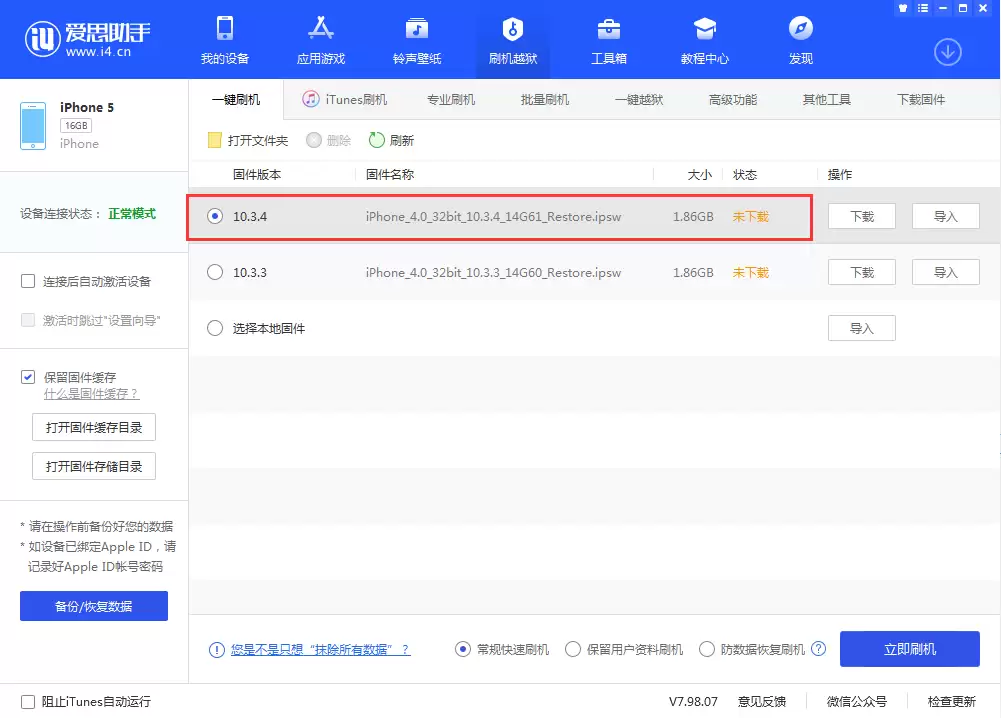
Task: Click file name iPhone_4.0_32bit_10.3.3_14G60_Restore.ipsw
Action: pos(493,273)
